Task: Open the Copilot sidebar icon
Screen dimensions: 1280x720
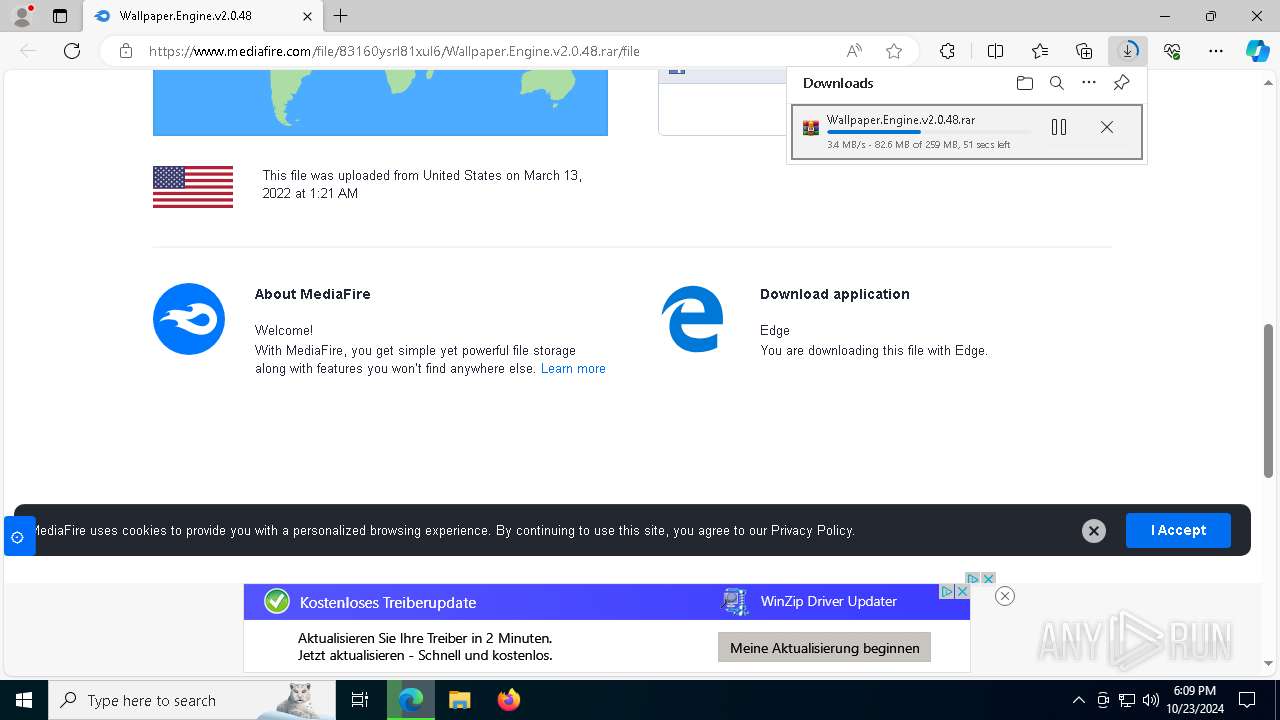Action: (x=1258, y=51)
